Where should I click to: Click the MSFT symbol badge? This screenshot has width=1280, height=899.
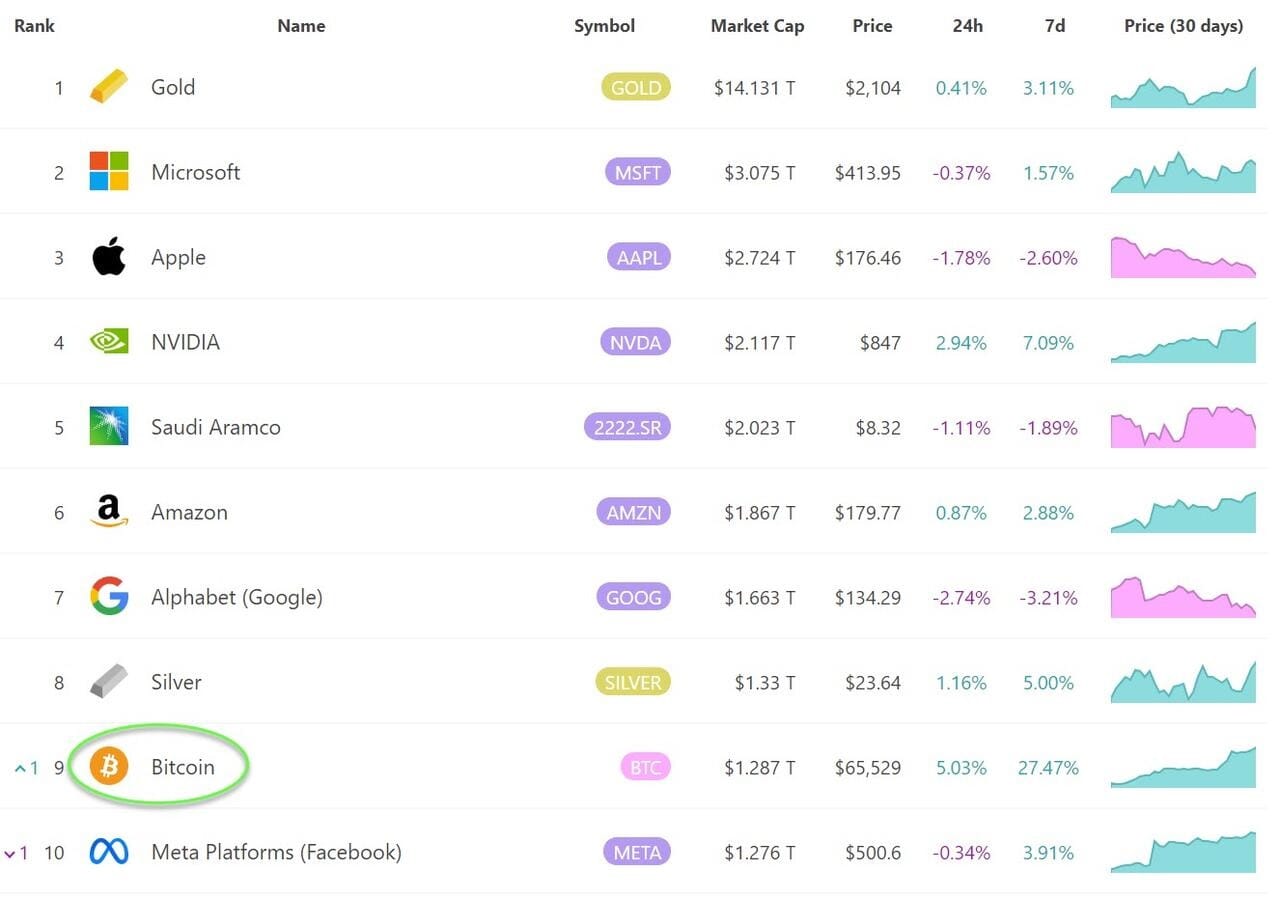(638, 172)
